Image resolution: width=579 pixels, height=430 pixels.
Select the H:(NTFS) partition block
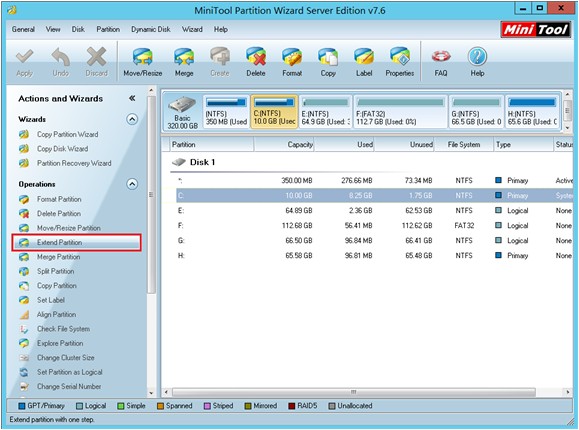point(532,112)
